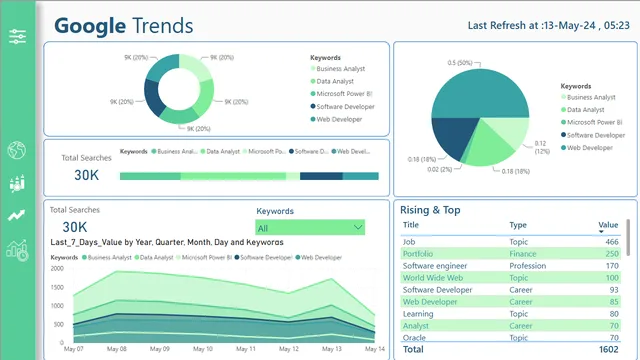Image resolution: width=640 pixels, height=360 pixels.
Task: Expand the Keywords 'All' dropdown
Action: (x=310, y=228)
